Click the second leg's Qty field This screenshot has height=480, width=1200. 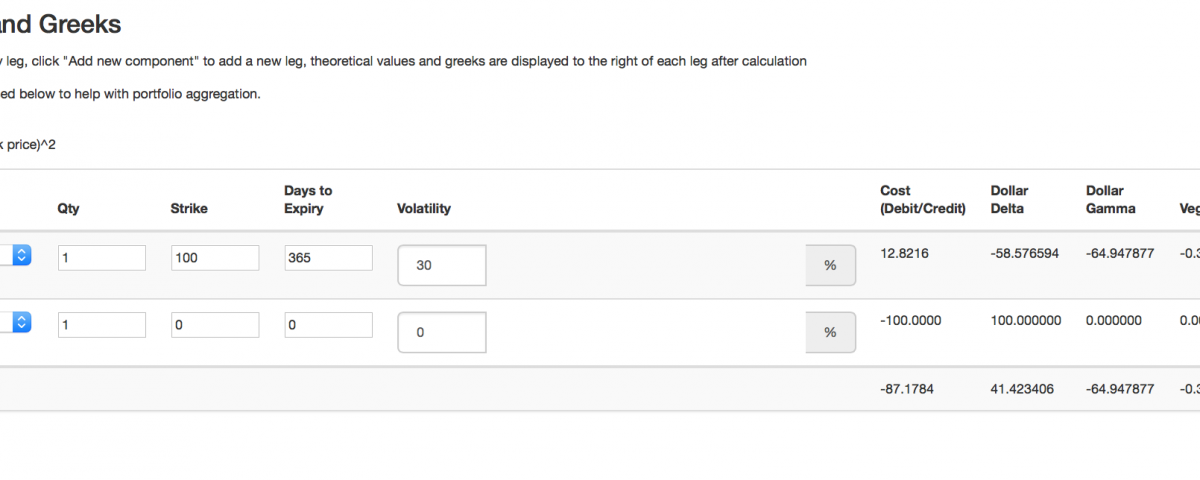[102, 325]
